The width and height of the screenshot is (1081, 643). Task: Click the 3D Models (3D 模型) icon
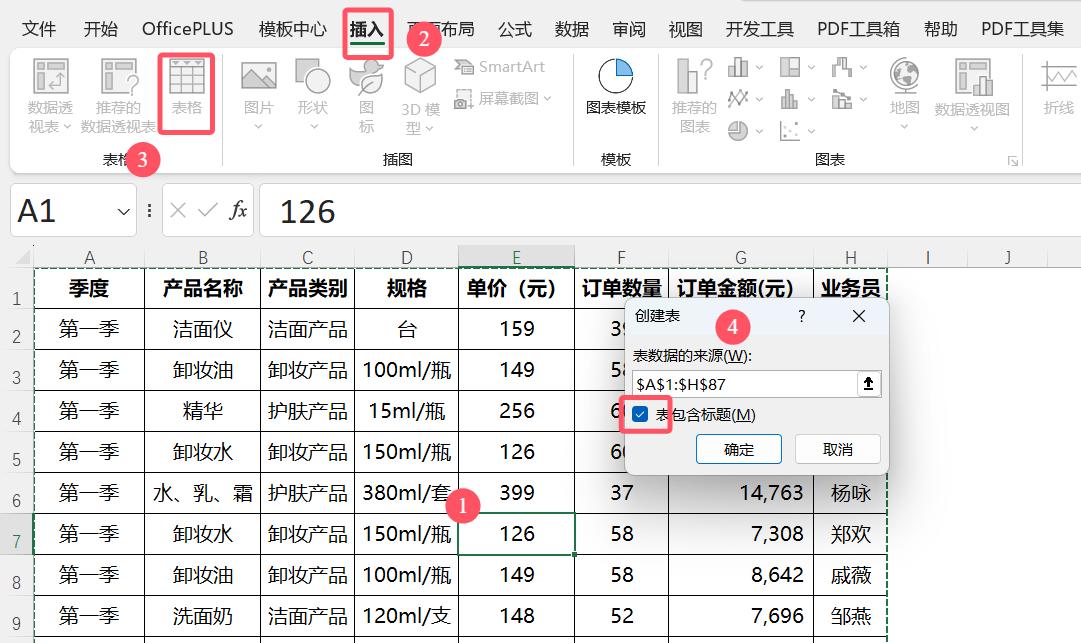point(420,76)
